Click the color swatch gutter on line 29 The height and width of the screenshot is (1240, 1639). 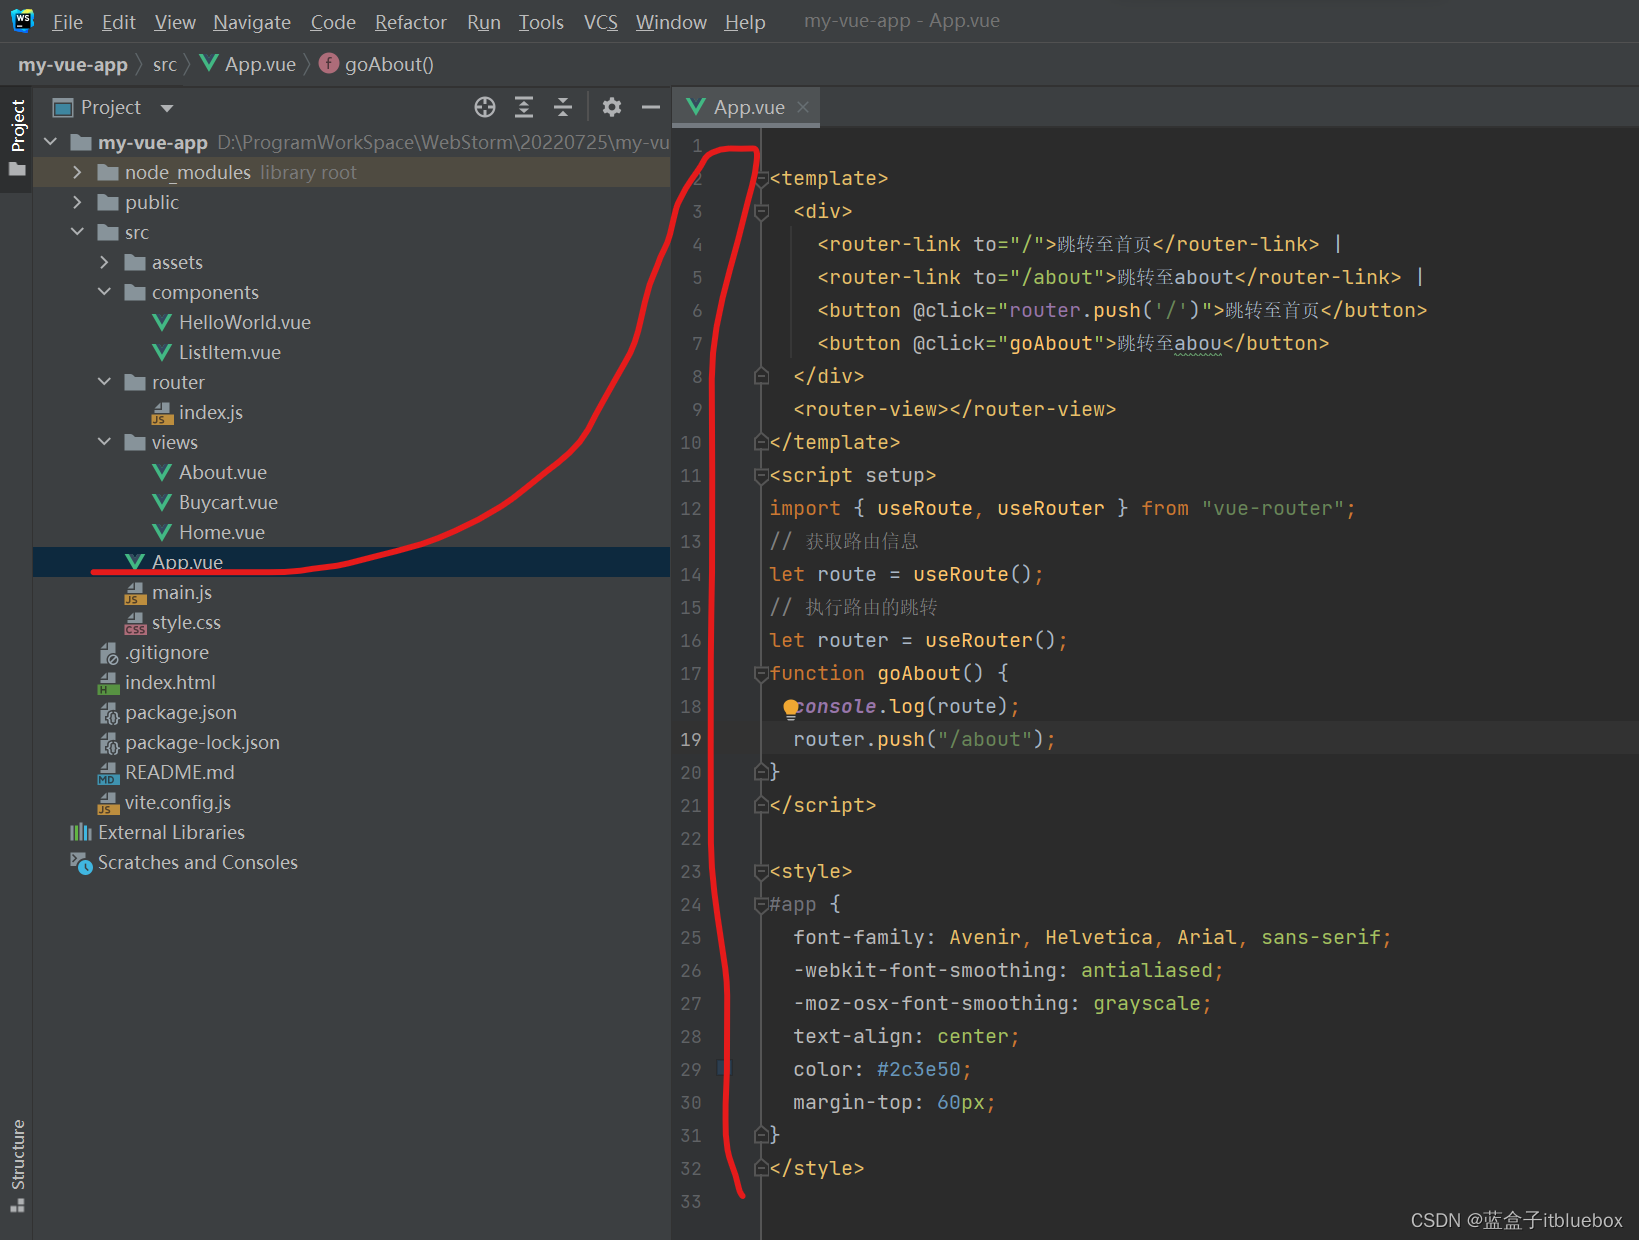(x=723, y=1069)
